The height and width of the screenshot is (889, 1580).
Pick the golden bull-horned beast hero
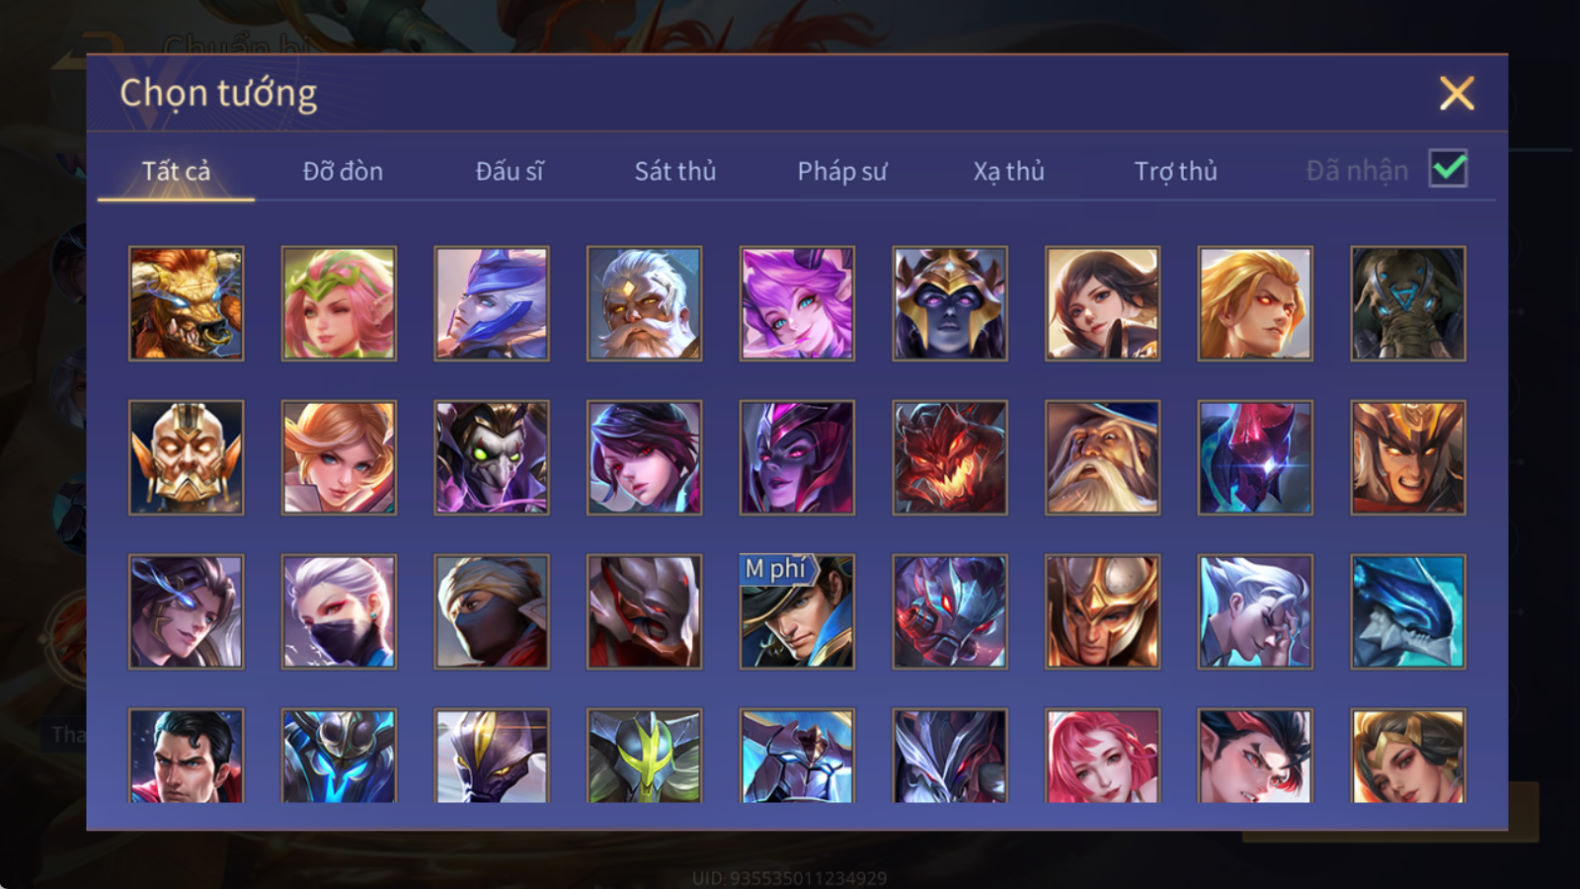click(x=186, y=304)
